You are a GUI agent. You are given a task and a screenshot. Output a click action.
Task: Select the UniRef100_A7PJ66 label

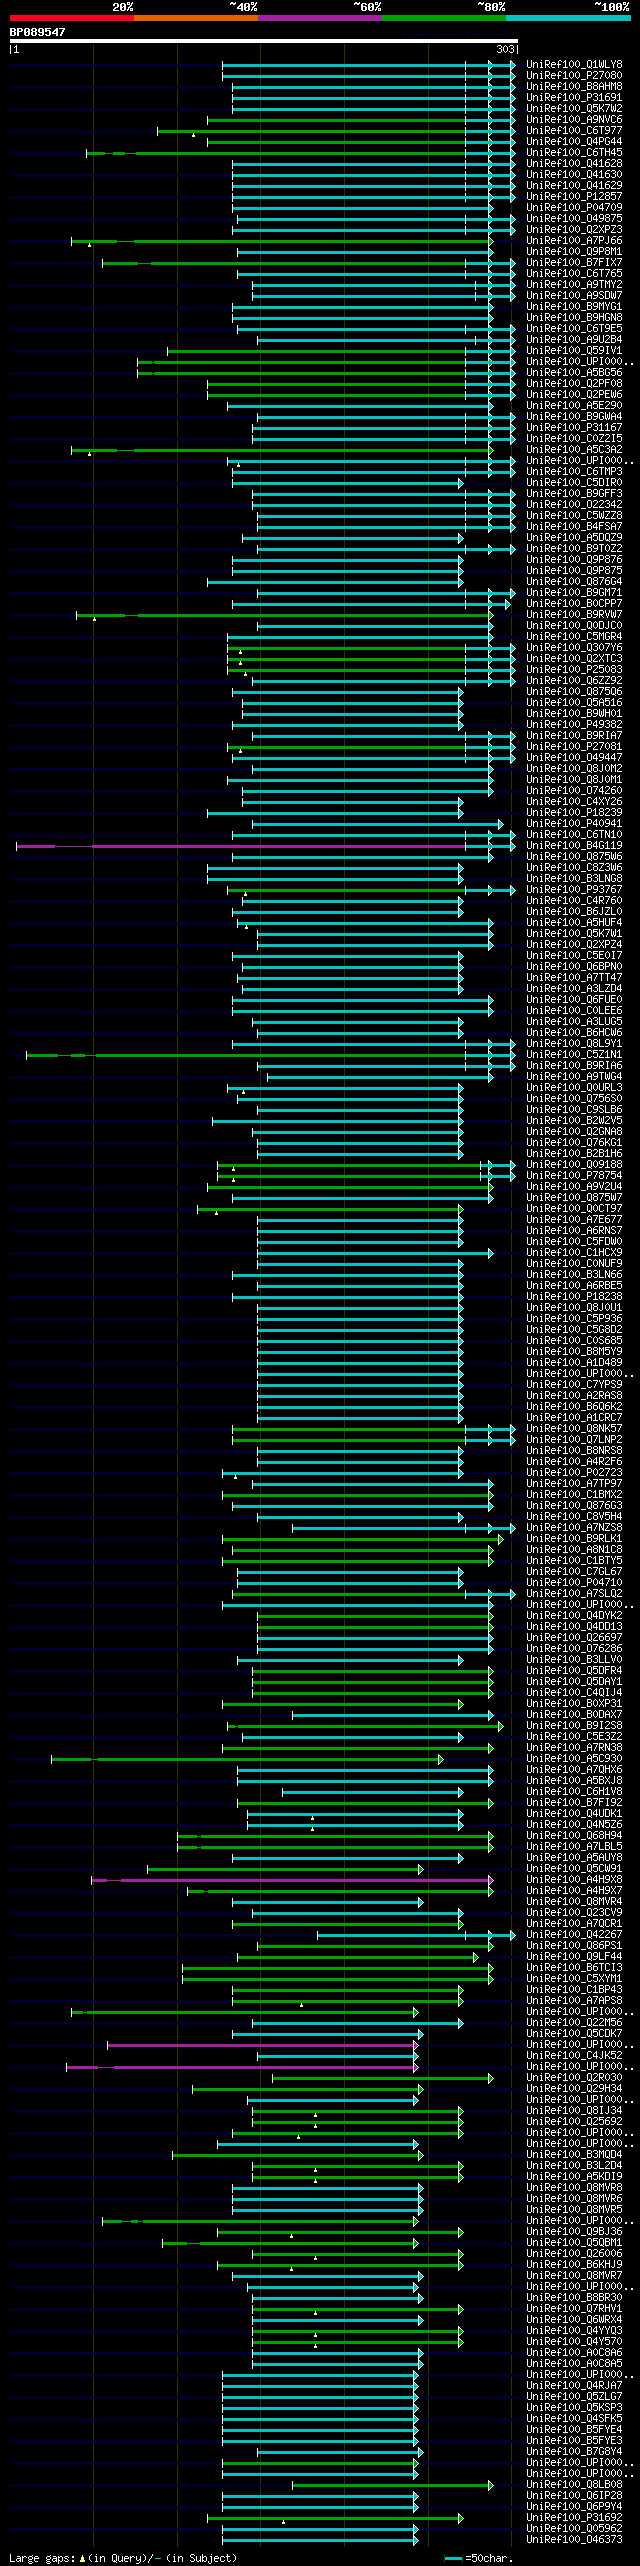(574, 240)
